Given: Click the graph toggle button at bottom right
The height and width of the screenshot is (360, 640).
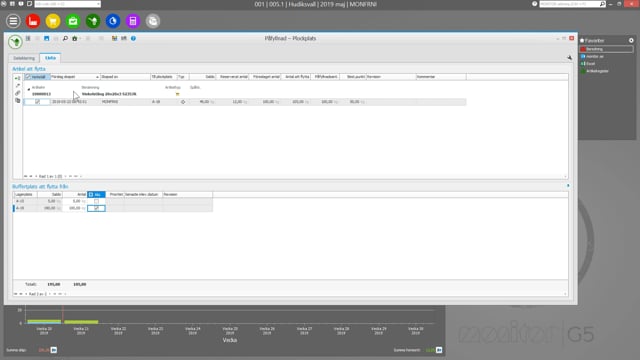Looking at the screenshot, I should click(439, 350).
